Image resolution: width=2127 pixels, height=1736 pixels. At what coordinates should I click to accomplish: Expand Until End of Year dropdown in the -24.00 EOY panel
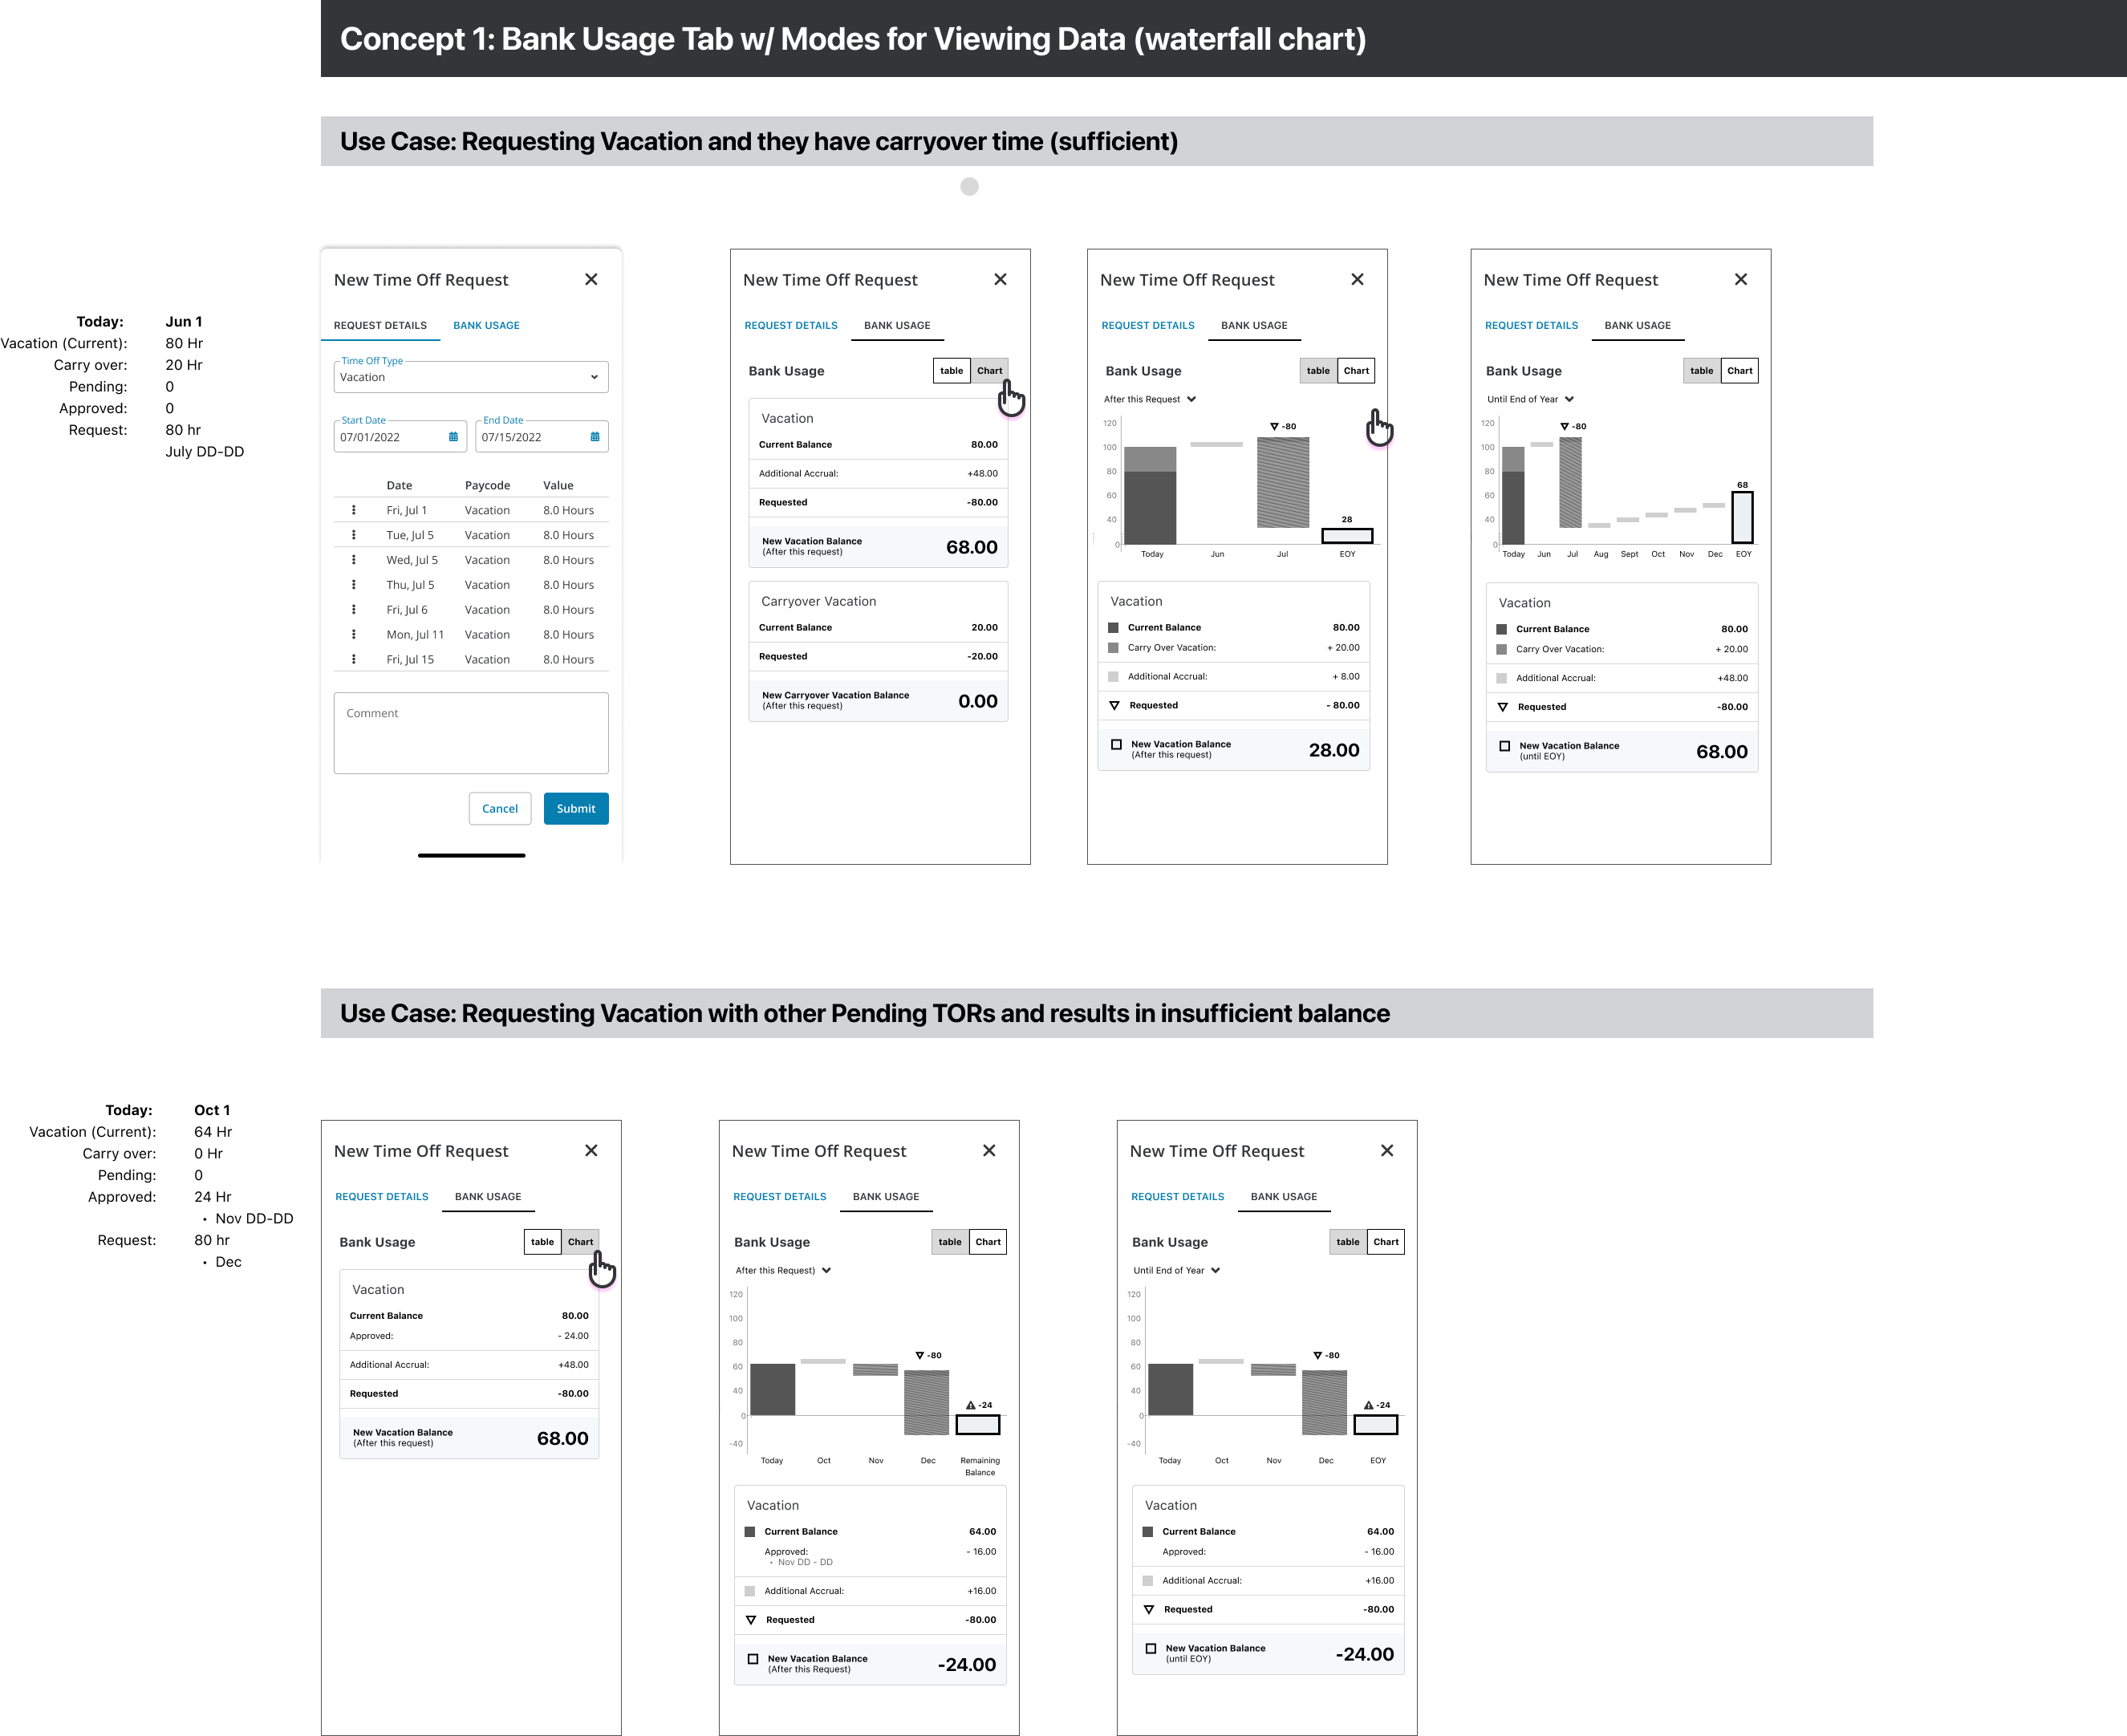coord(1176,1271)
